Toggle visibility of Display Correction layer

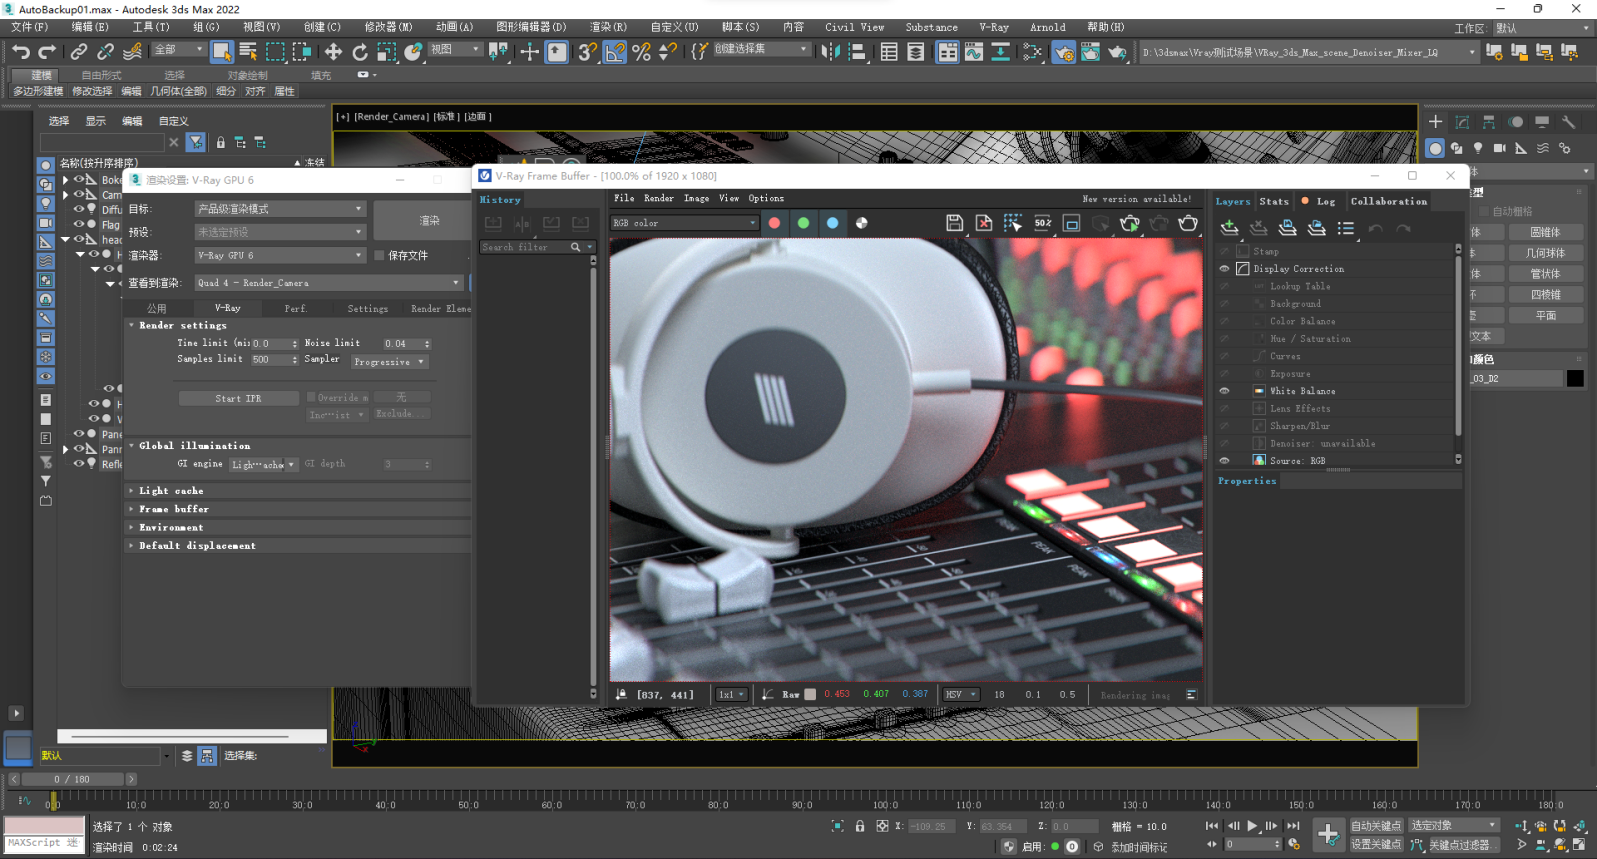point(1224,269)
